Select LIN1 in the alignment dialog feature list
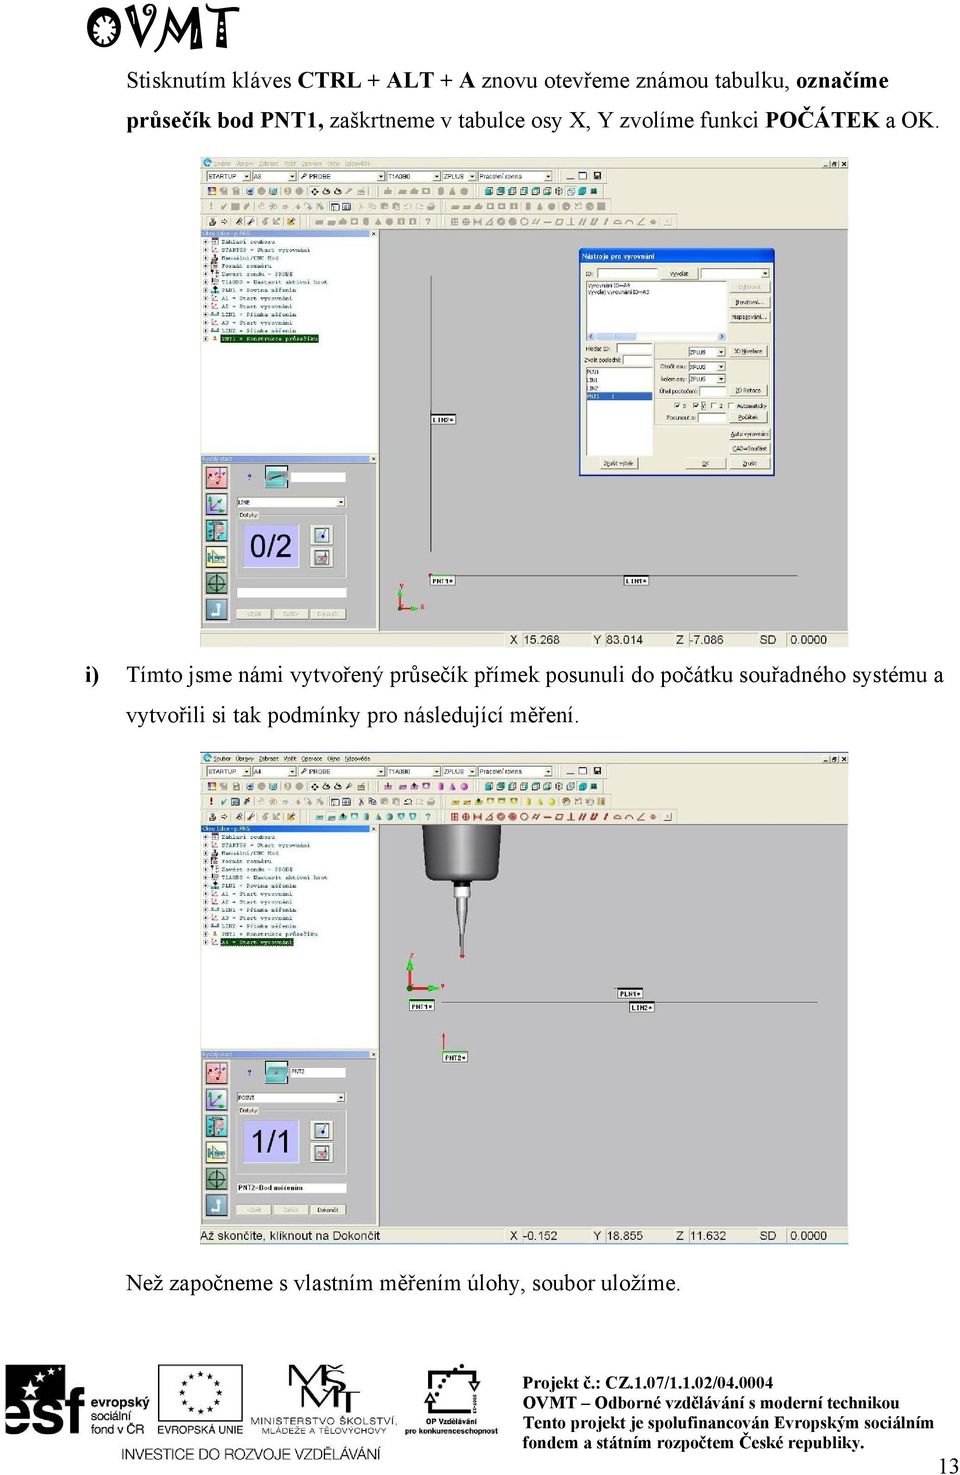This screenshot has width=960, height=1475. 619,380
